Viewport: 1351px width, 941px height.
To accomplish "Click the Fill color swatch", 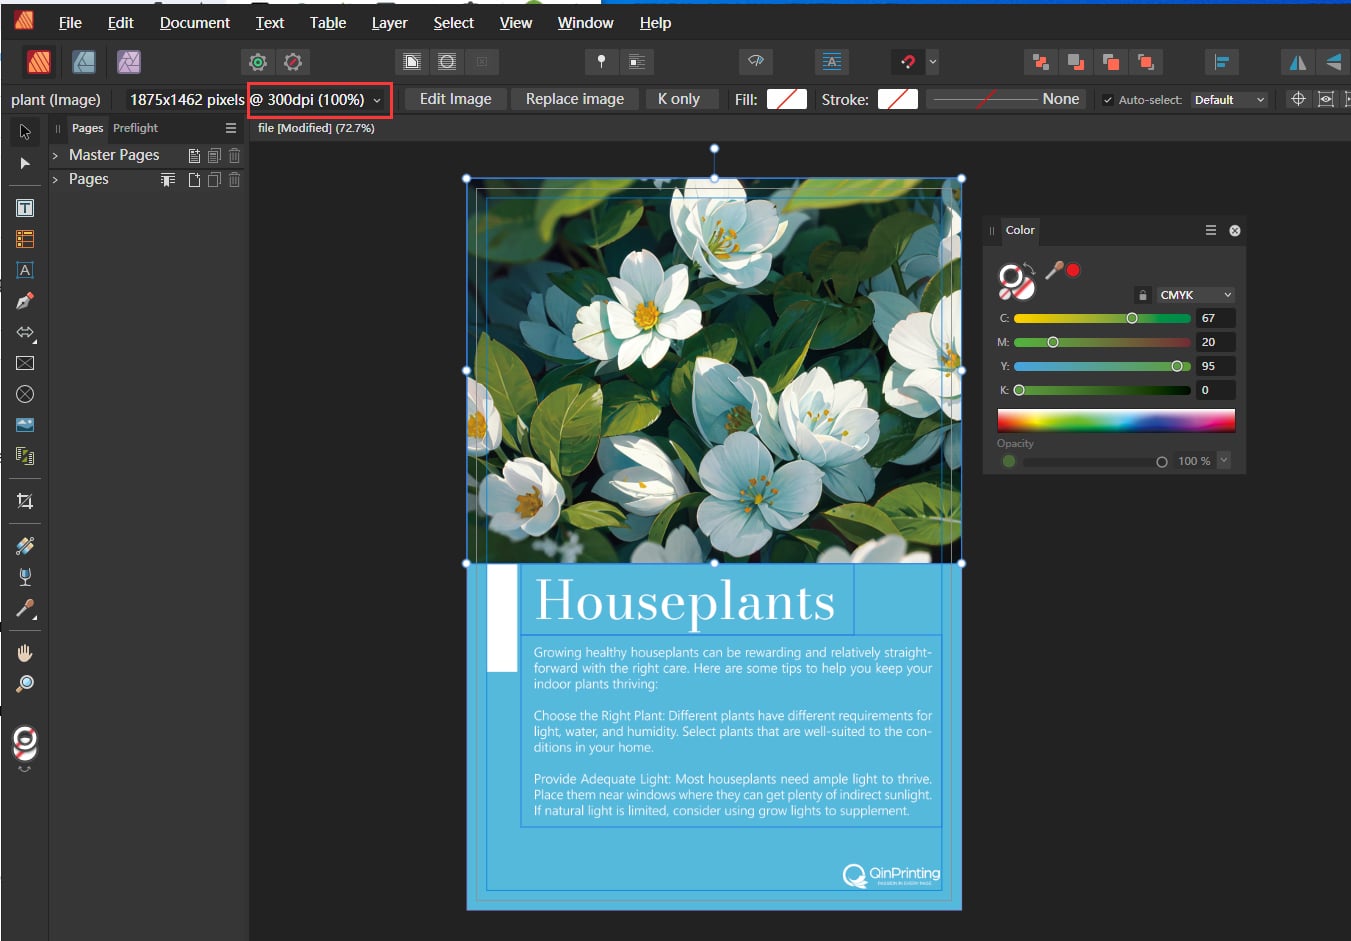I will [787, 99].
